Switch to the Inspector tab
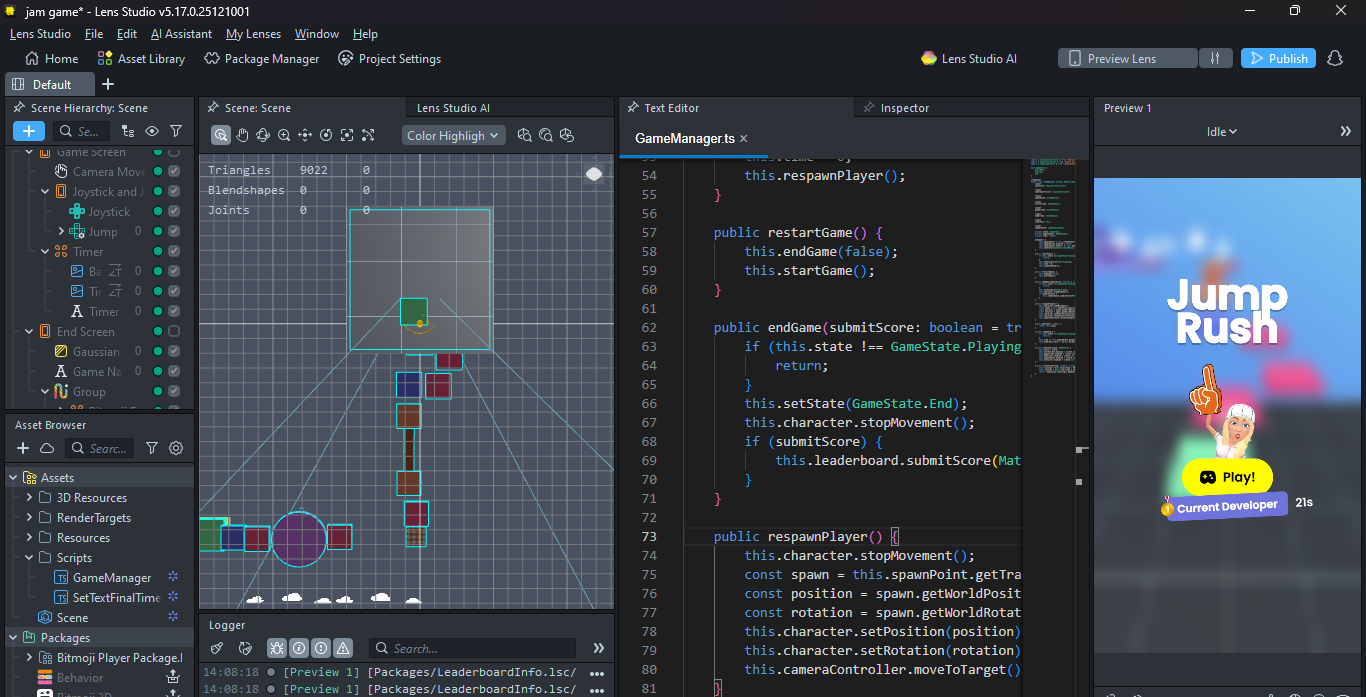Viewport: 1366px width, 697px height. (x=904, y=108)
